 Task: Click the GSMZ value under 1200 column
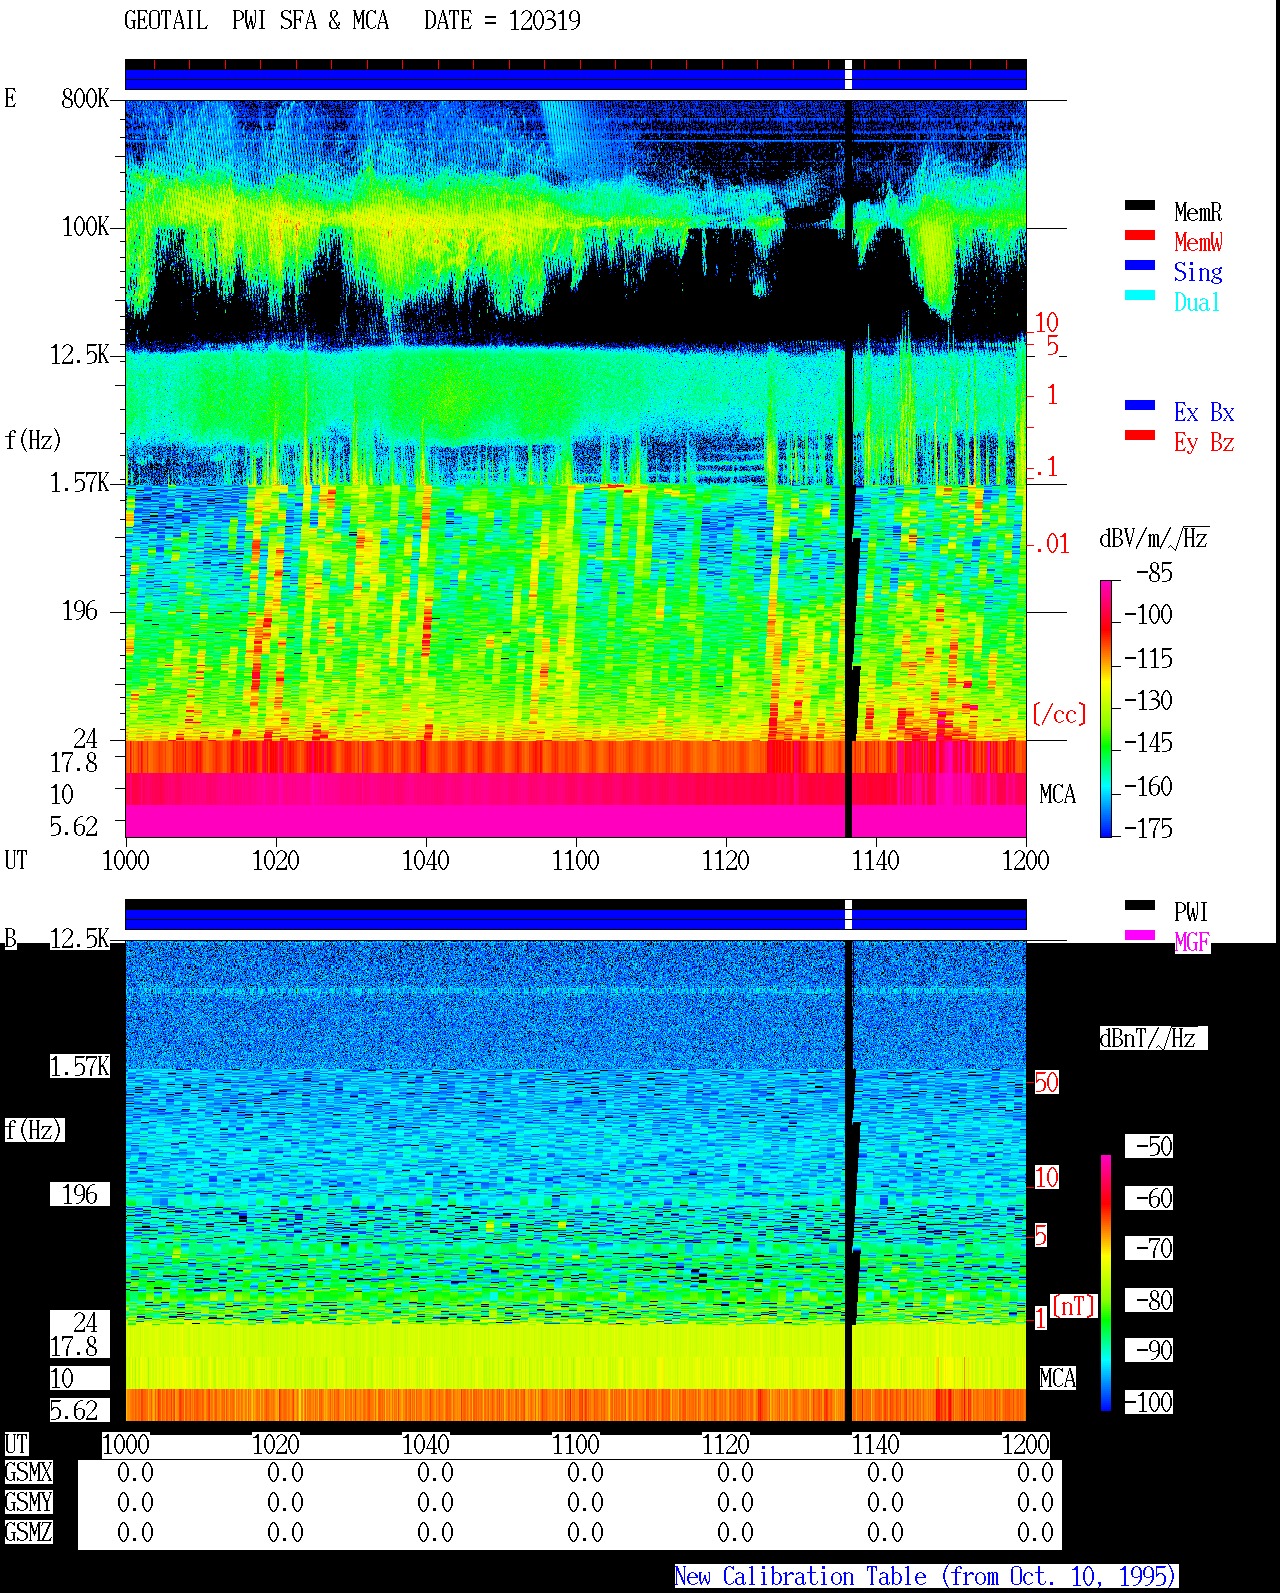pyautogui.click(x=1035, y=1532)
